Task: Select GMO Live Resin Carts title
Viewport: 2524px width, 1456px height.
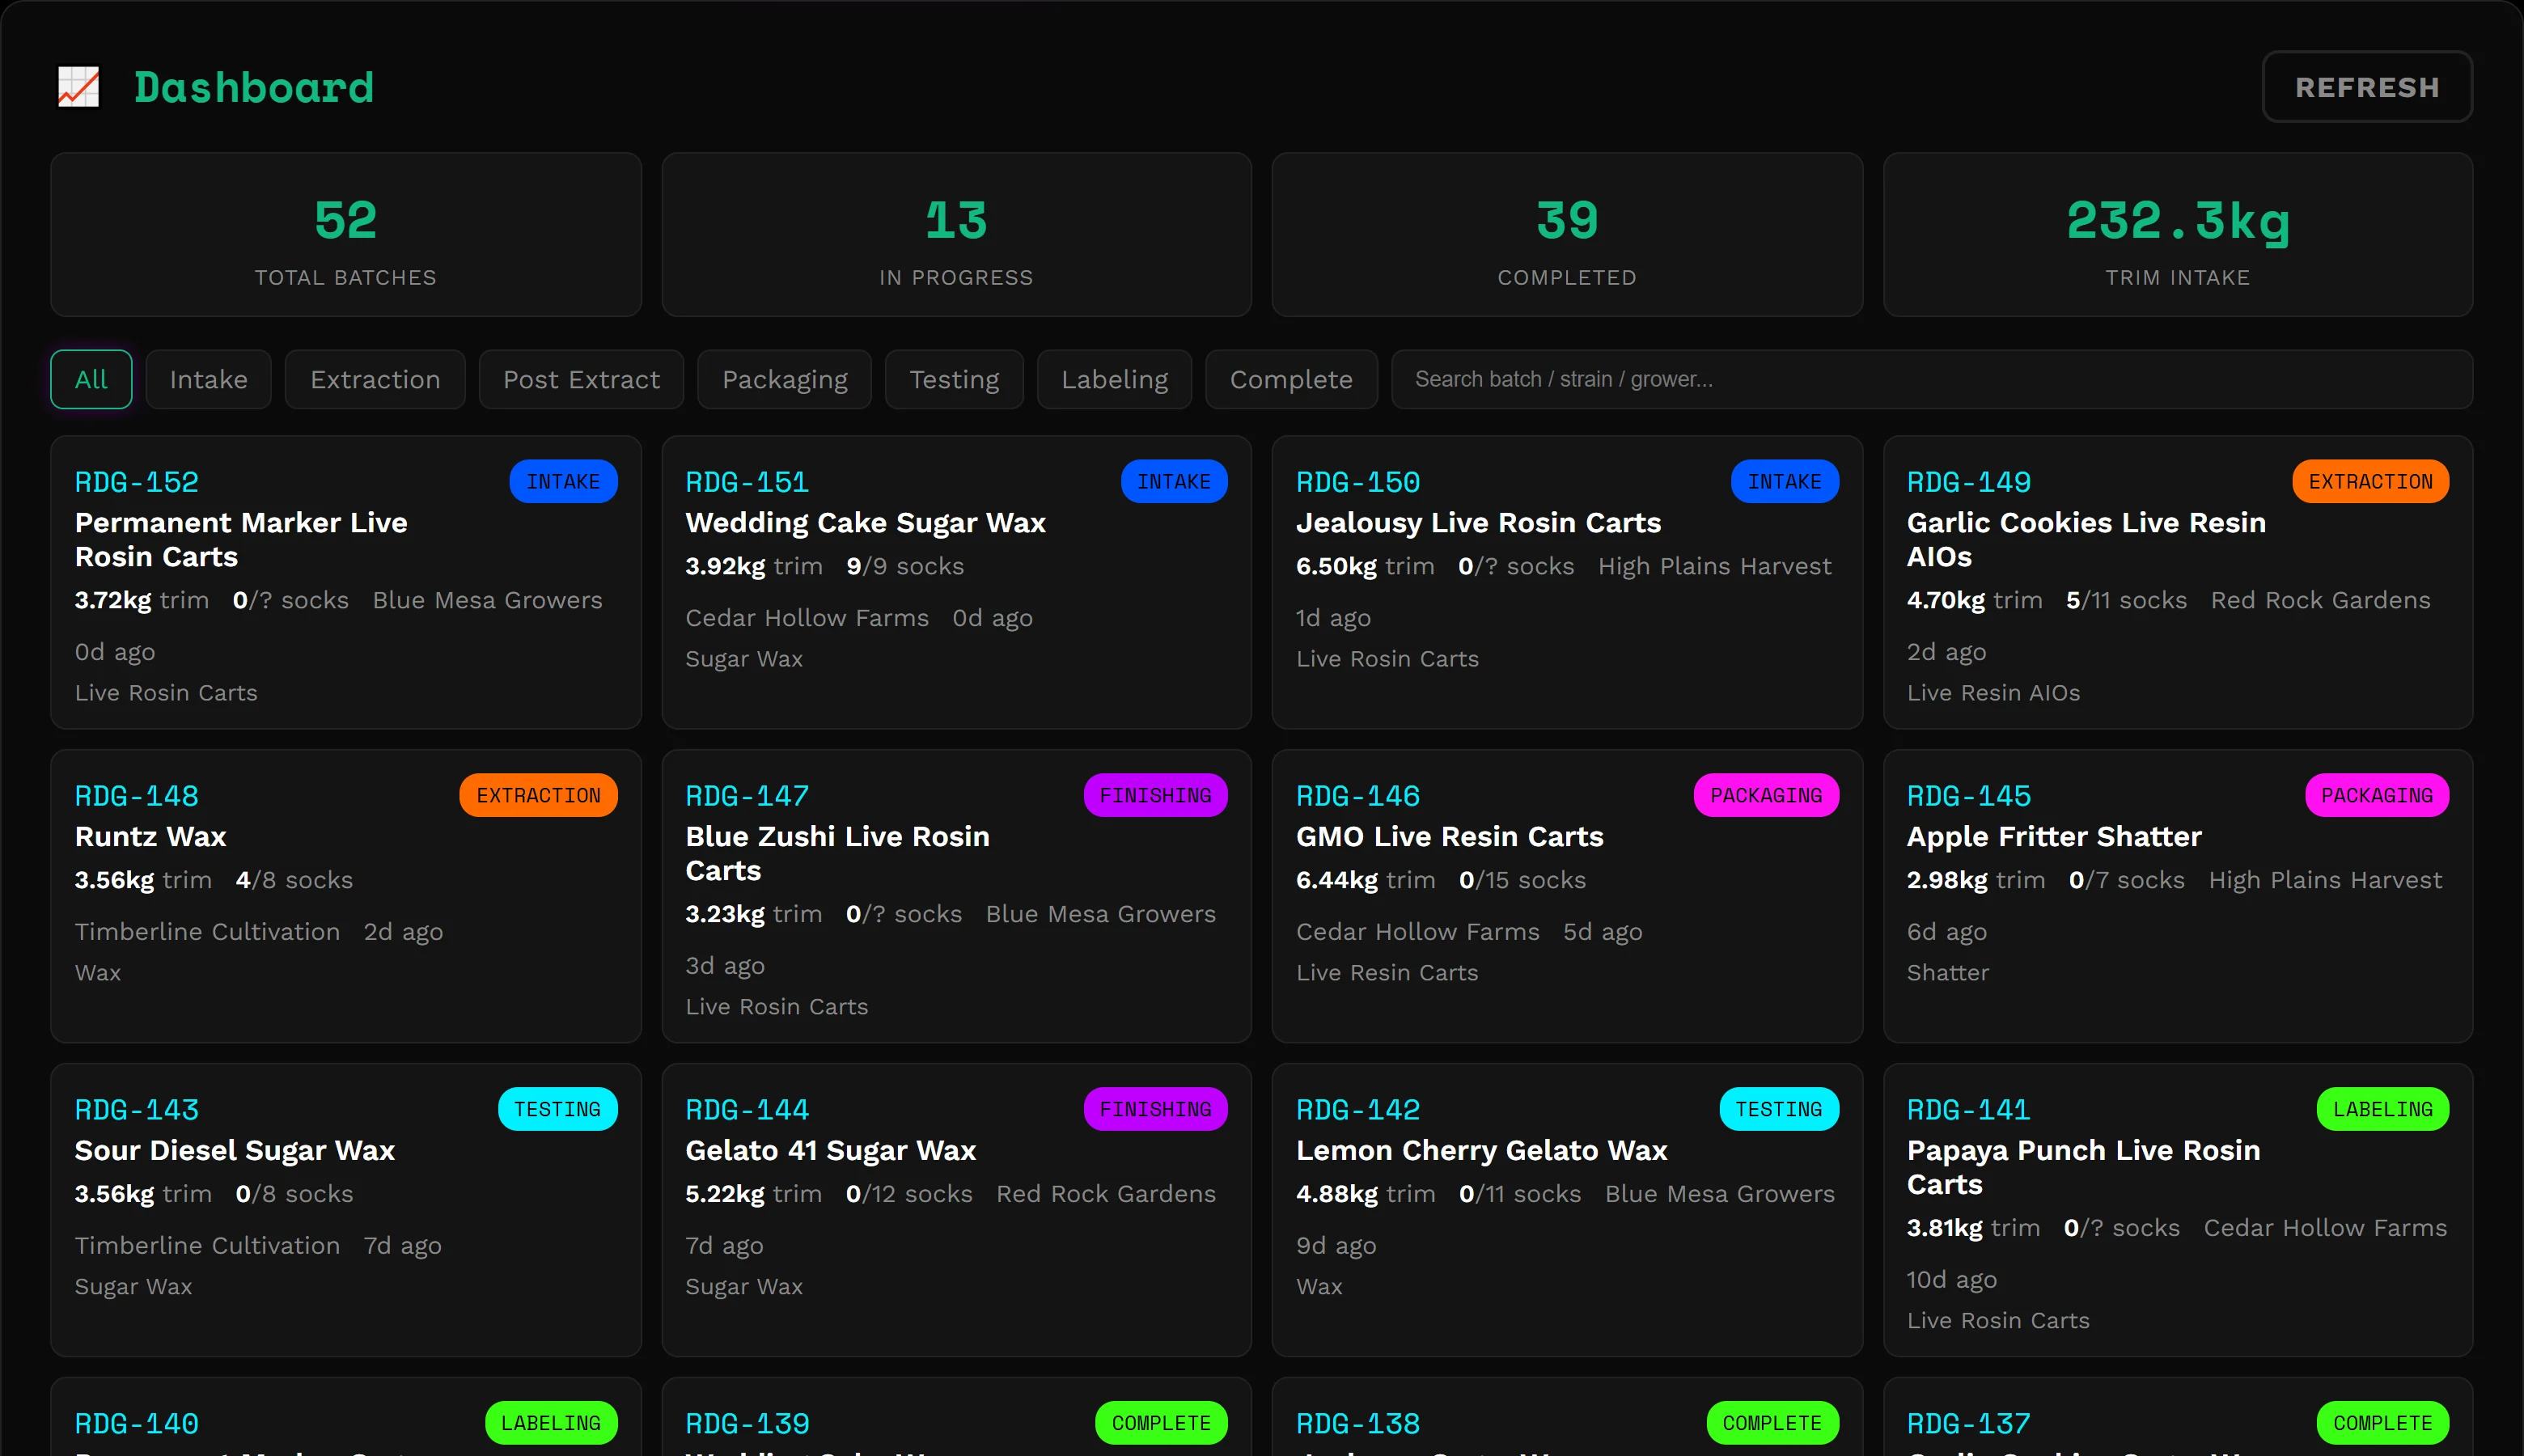Action: coord(1449,837)
